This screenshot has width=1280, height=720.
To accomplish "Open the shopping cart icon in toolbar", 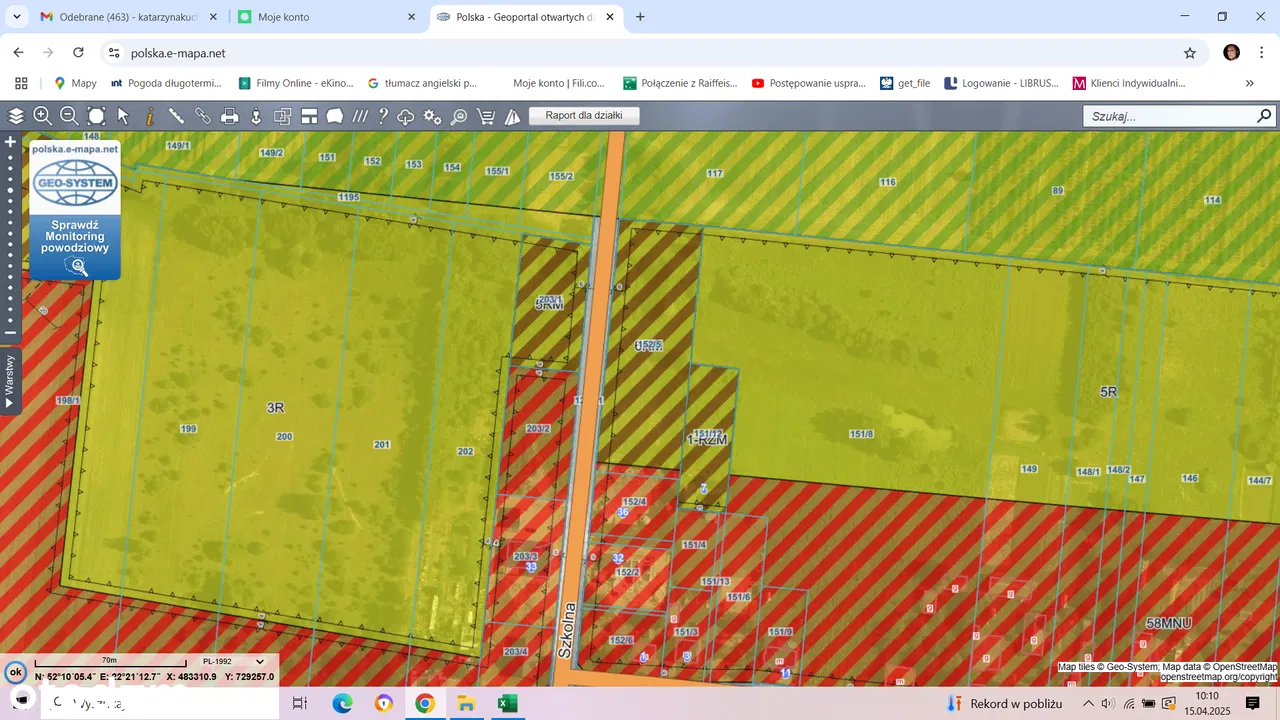I will coord(486,116).
